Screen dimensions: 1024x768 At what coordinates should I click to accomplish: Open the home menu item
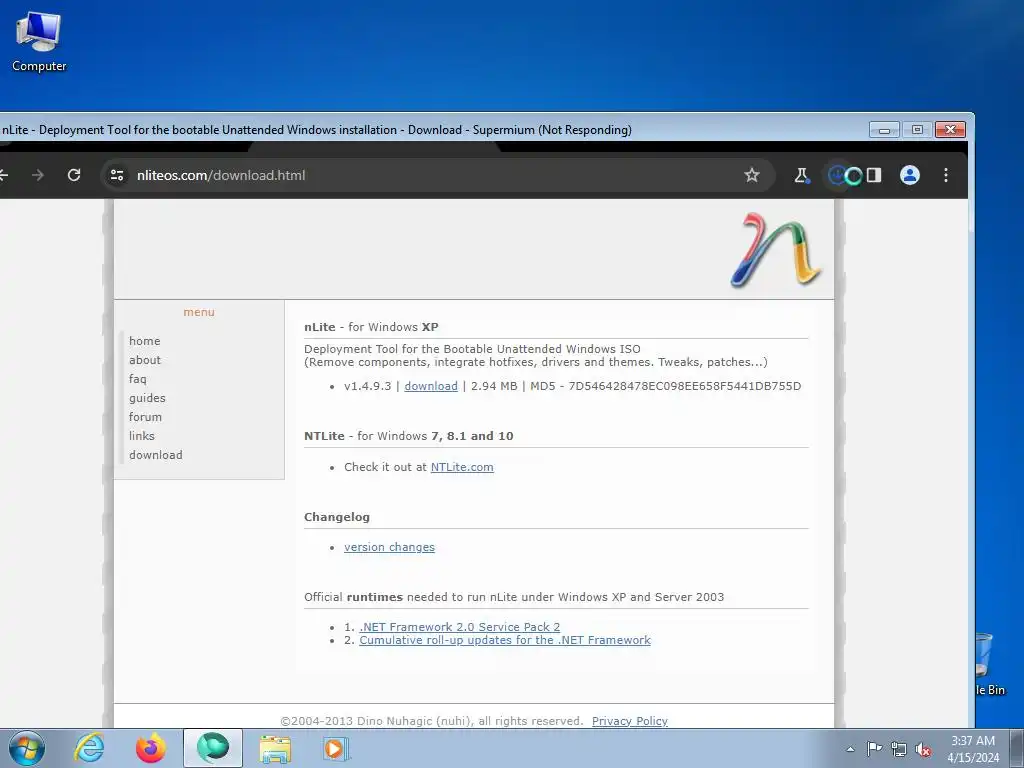tap(144, 341)
